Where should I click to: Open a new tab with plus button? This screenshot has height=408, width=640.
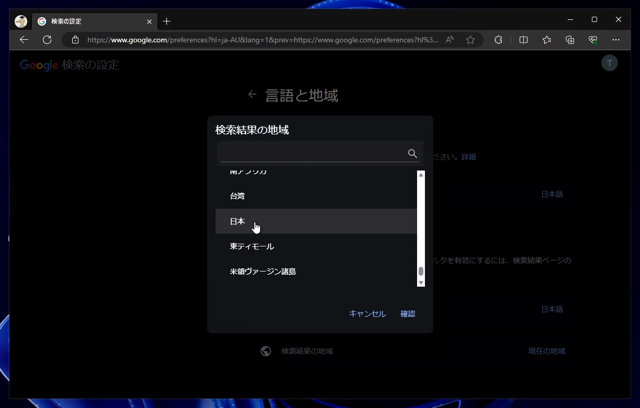pos(167,21)
